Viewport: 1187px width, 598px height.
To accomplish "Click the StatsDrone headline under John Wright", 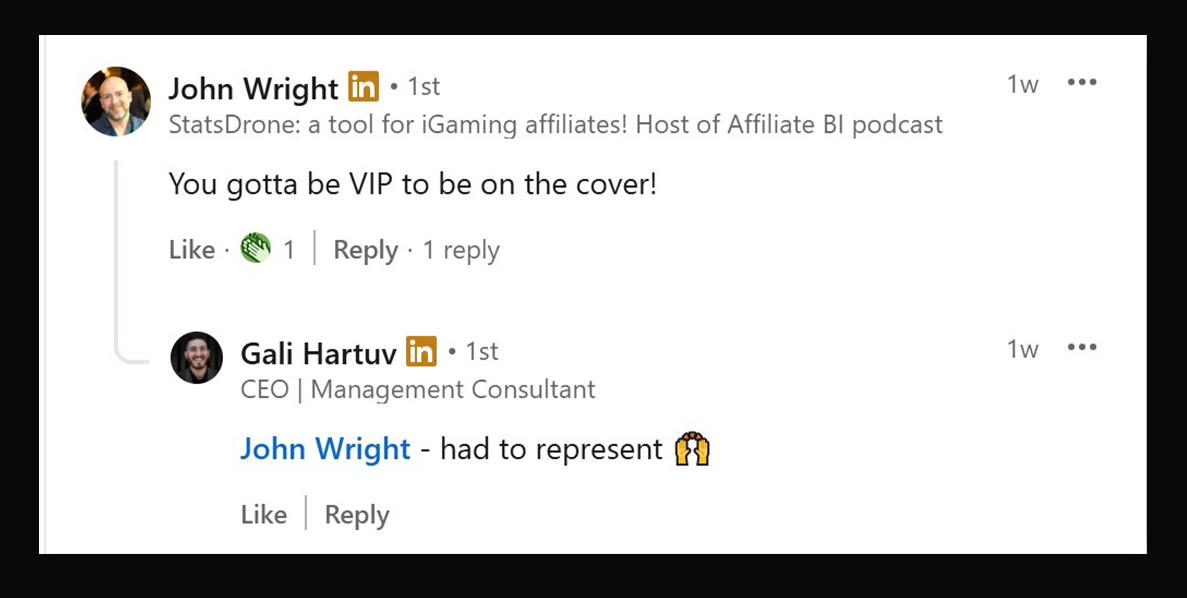I will [x=556, y=124].
